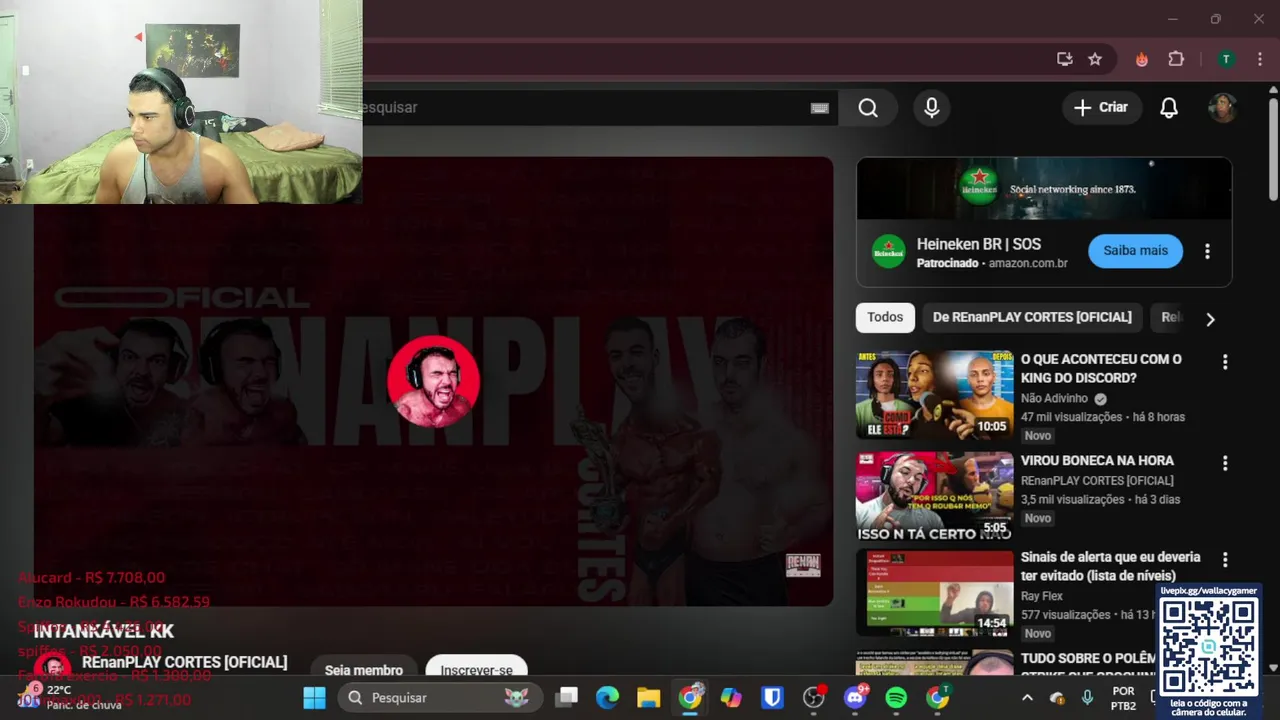This screenshot has width=1280, height=720.
Task: Open YouTube notifications bell
Action: (x=1169, y=108)
